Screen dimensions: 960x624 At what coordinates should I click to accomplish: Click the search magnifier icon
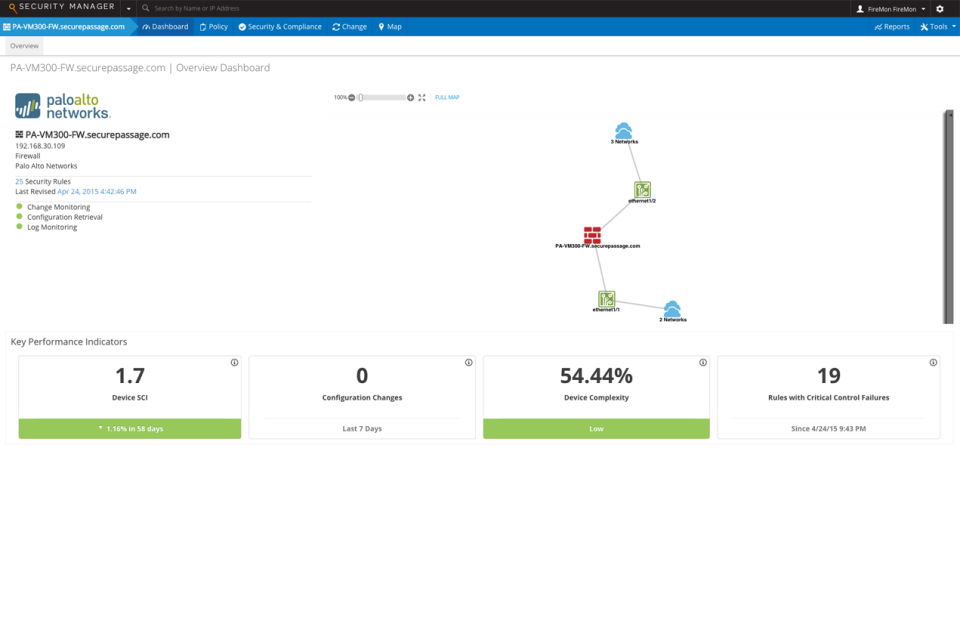pos(145,8)
